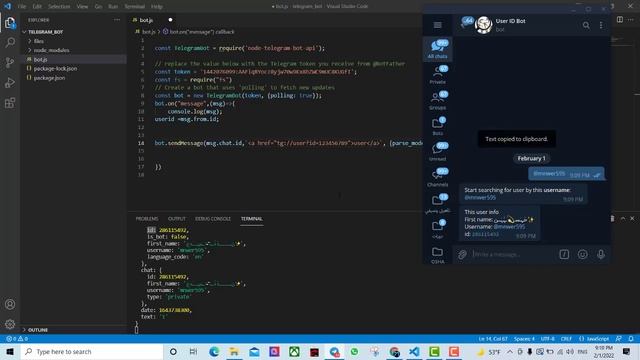
Task: Split the VS Code editor to the right
Action: pyautogui.click(x=620, y=20)
